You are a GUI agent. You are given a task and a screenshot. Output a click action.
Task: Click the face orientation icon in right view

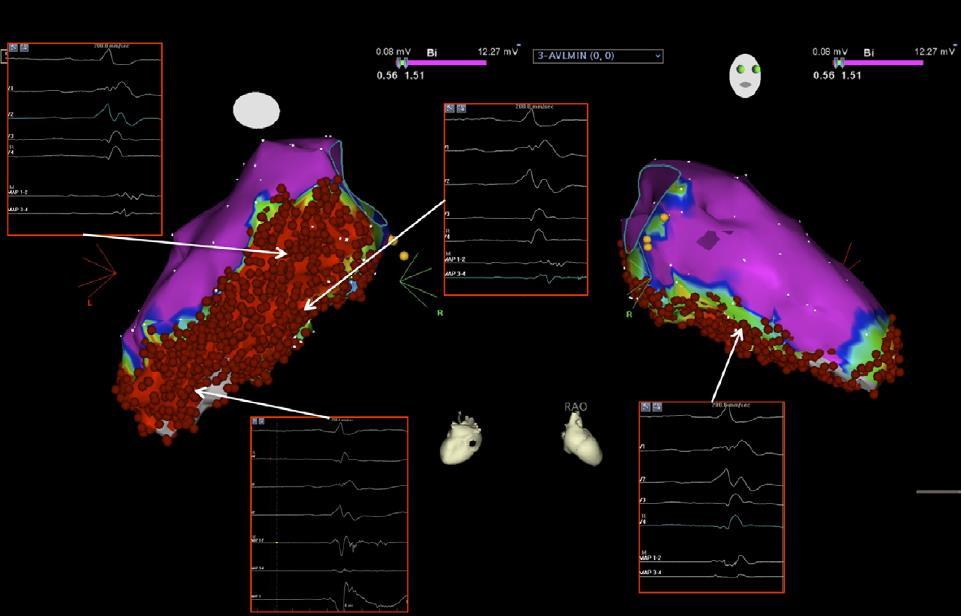point(745,76)
